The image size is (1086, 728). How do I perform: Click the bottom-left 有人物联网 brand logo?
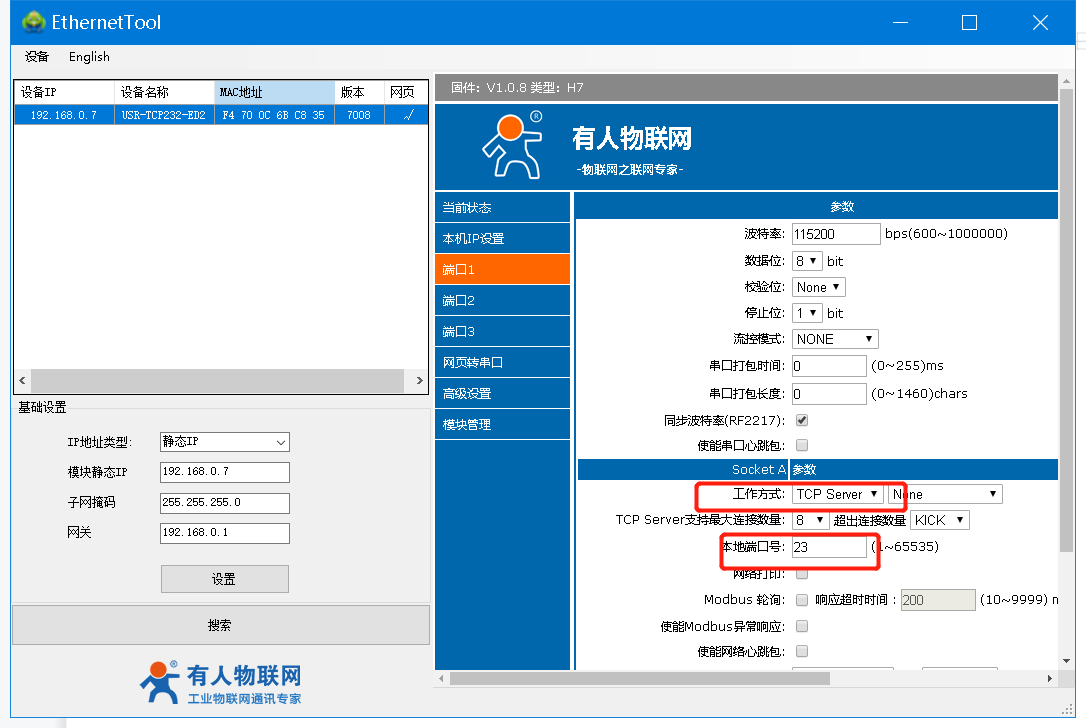point(220,683)
